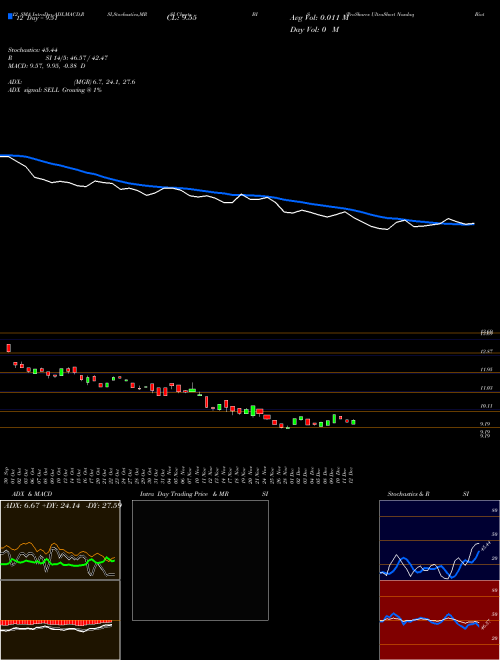Click the green line in the ADX panel
Viewport: 500px width, 660px height.
(57, 563)
